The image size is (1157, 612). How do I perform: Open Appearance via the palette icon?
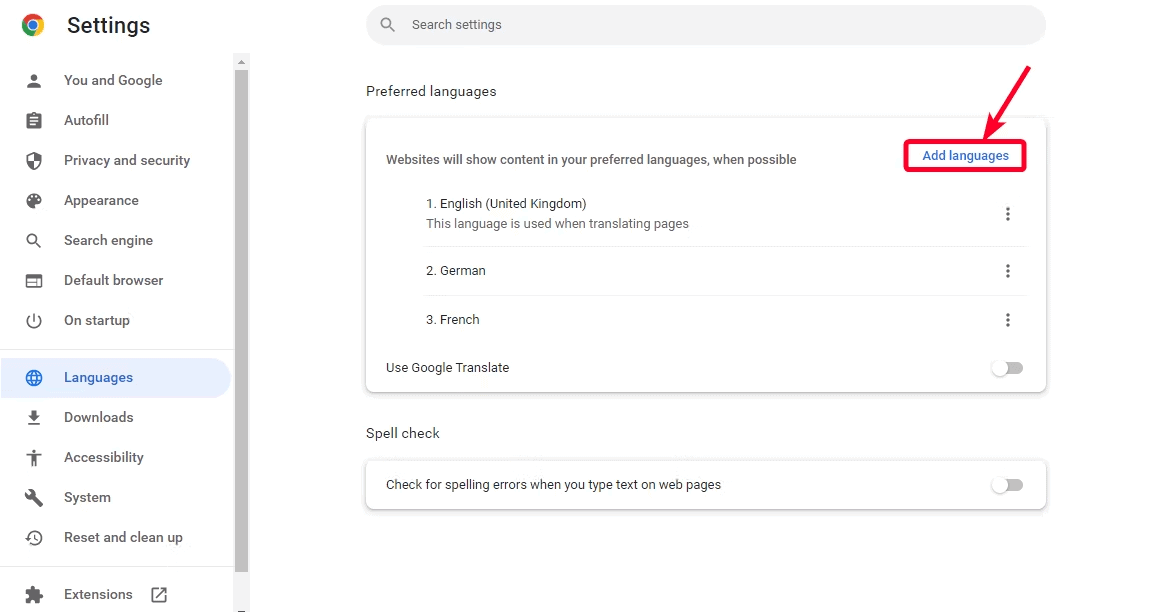[x=35, y=200]
